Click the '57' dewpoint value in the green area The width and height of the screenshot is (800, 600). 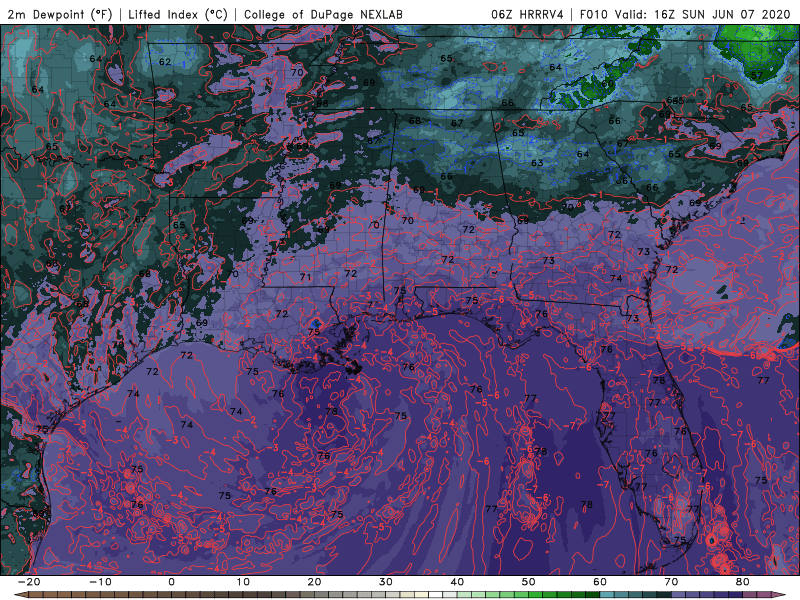757,76
